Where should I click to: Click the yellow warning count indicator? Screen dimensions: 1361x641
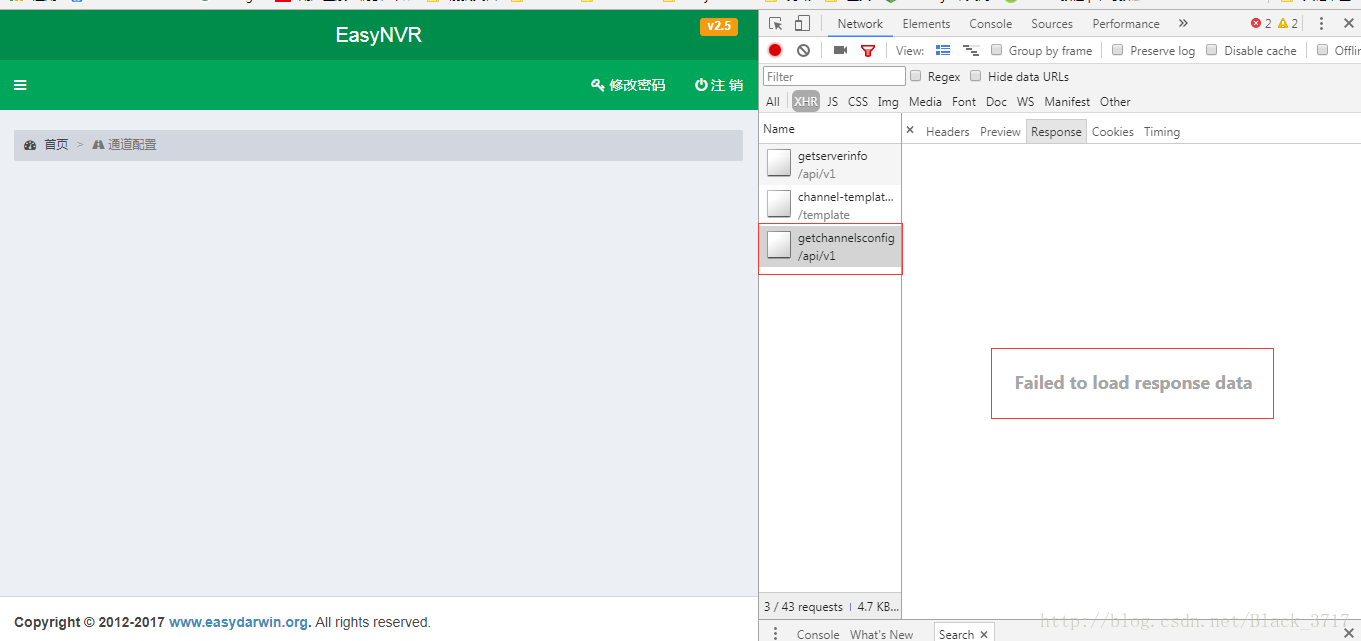[1288, 24]
